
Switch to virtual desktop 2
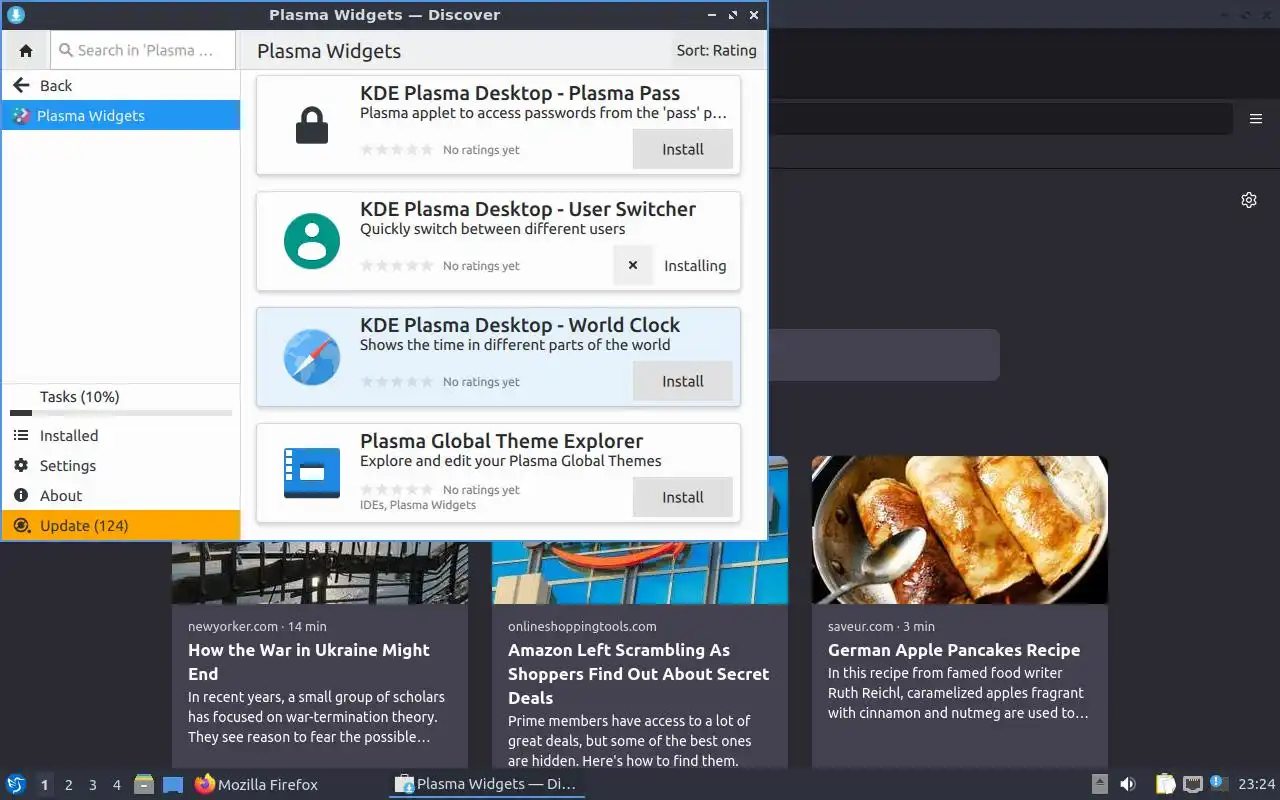[69, 785]
